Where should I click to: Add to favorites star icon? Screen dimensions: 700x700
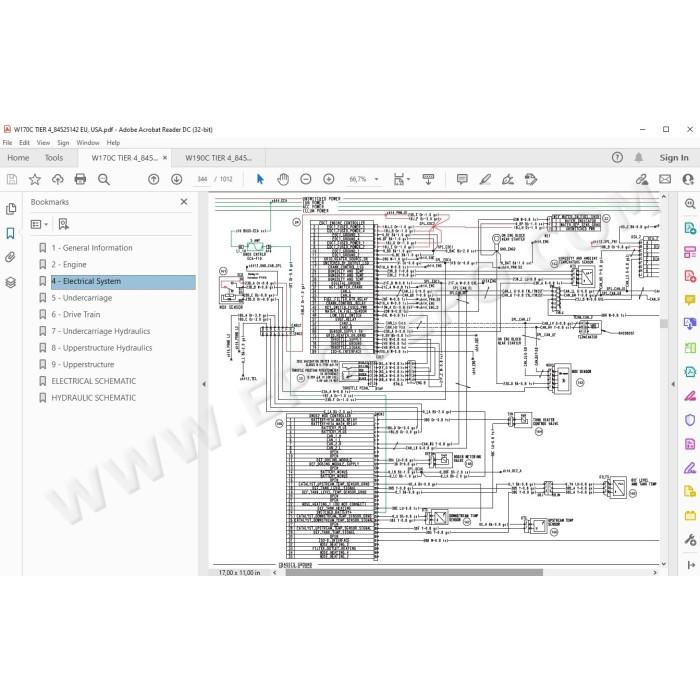(x=35, y=179)
